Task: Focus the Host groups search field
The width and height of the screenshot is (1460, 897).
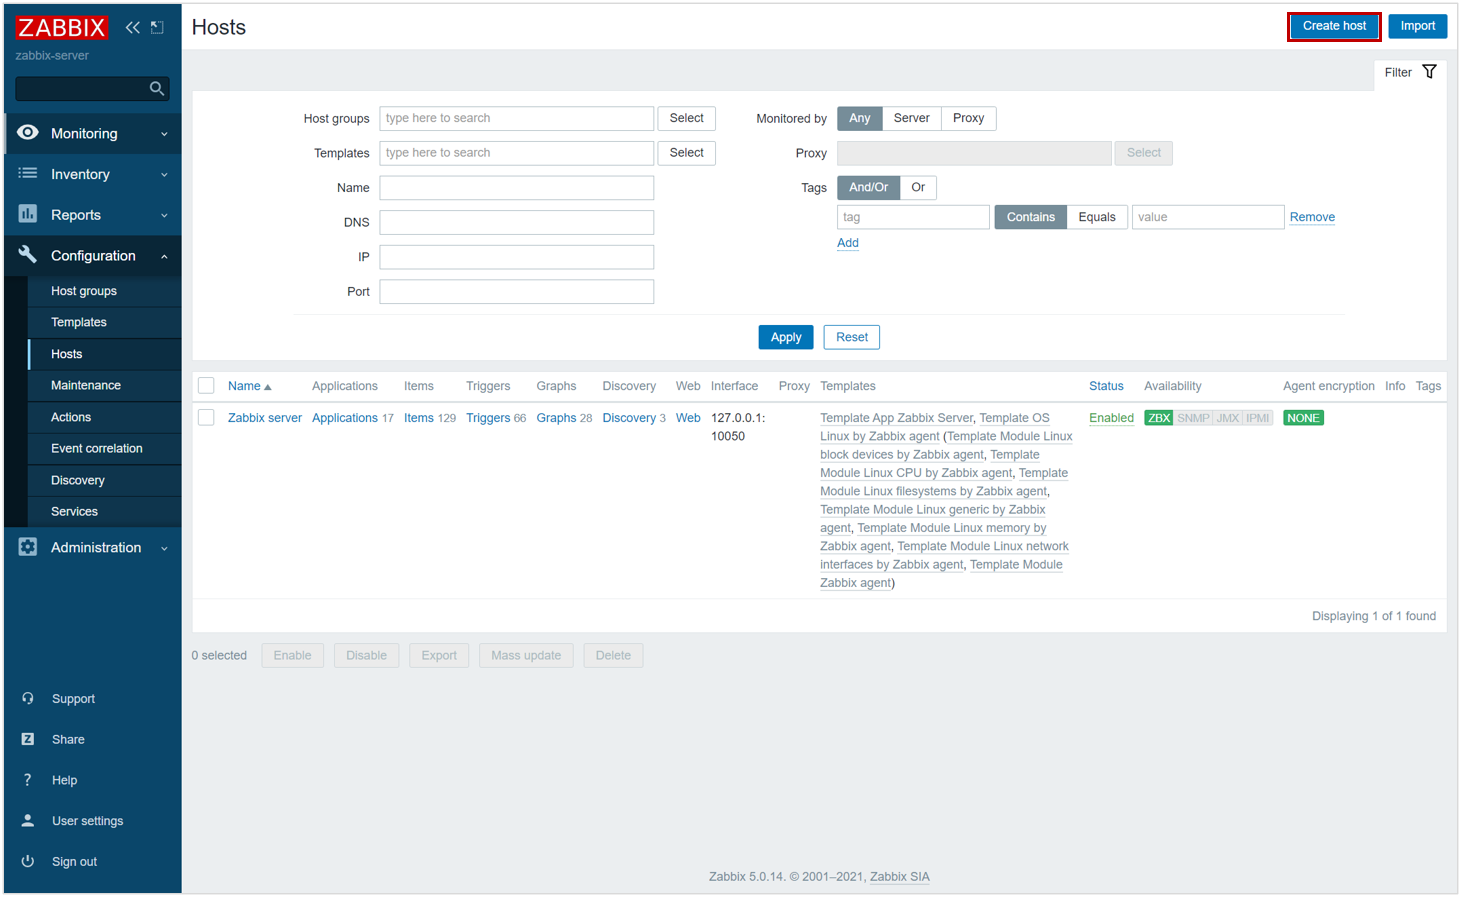Action: 517,118
